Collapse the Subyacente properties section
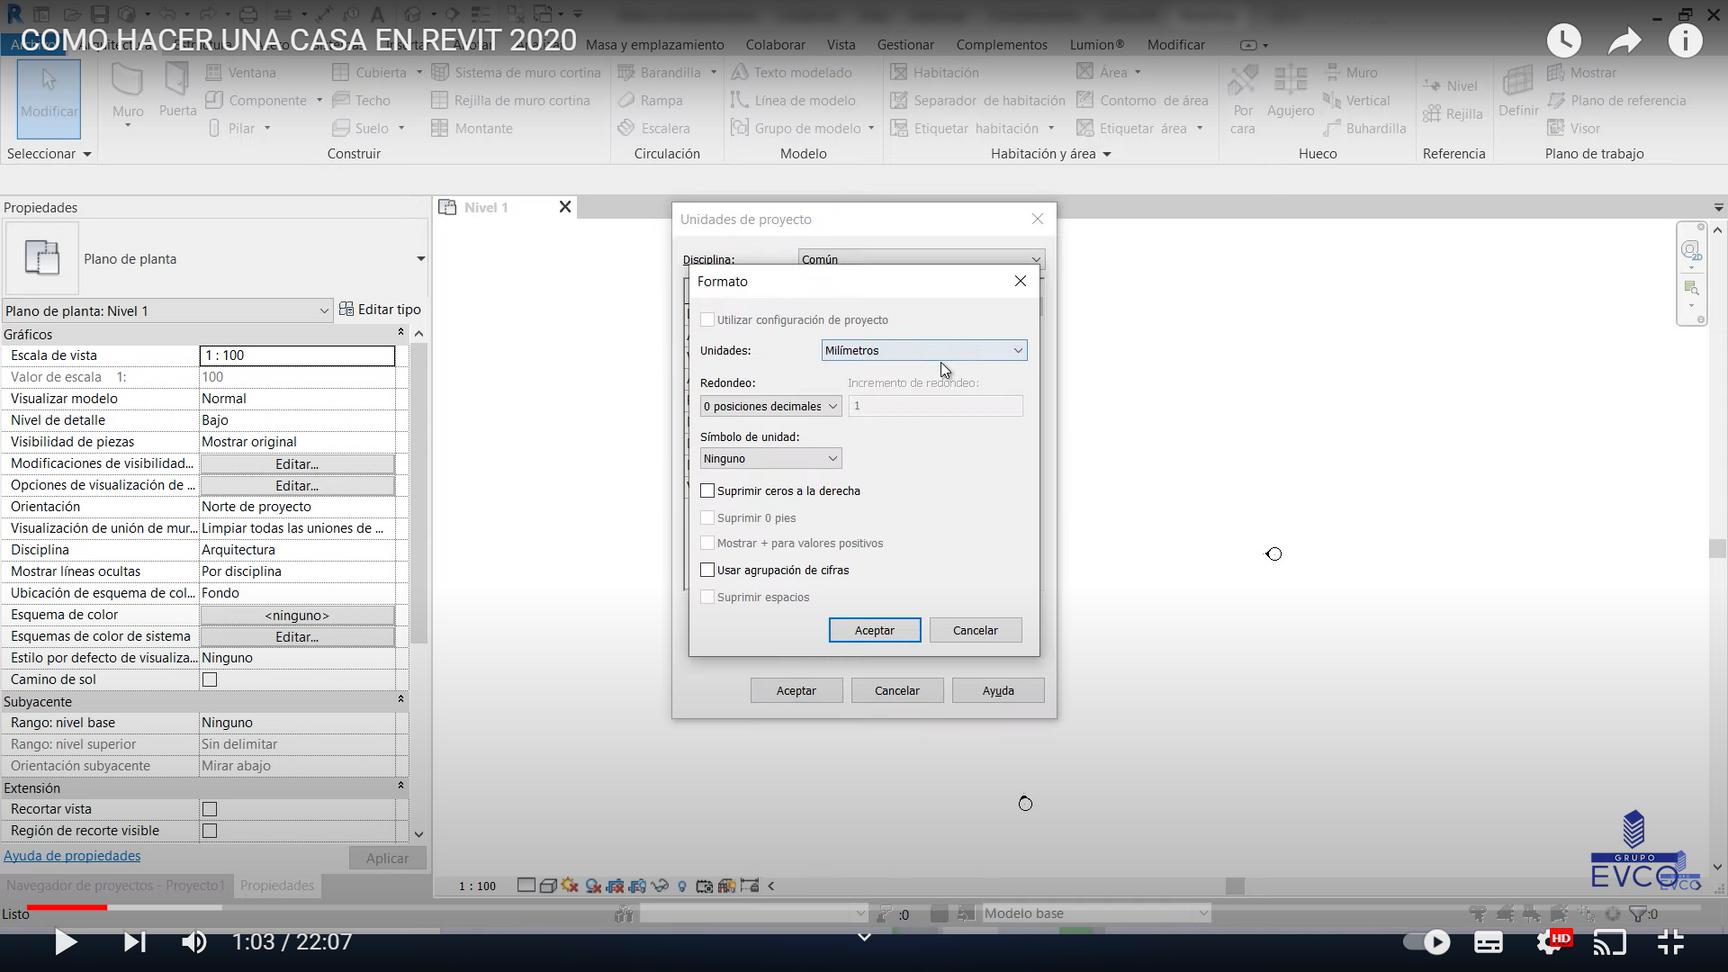Screen dimensions: 1728x972 [401, 701]
